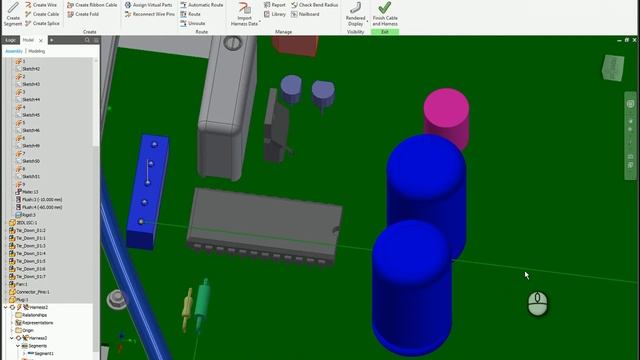Open the harness Library
This screenshot has height=360, width=640.
(275, 14)
